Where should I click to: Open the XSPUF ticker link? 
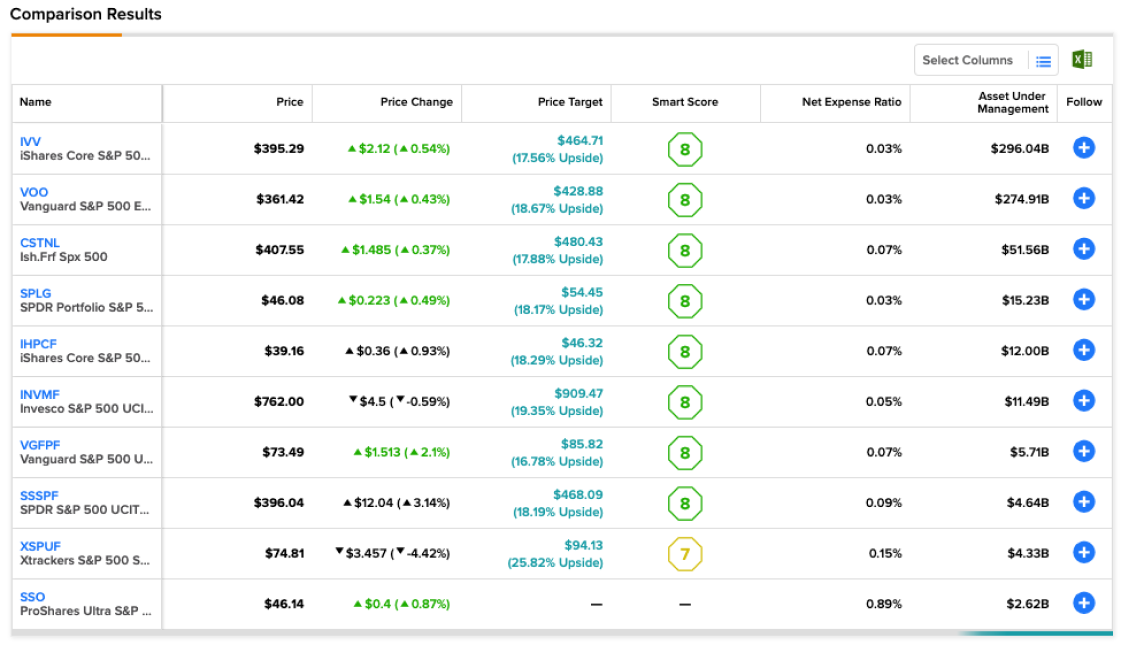[40, 546]
